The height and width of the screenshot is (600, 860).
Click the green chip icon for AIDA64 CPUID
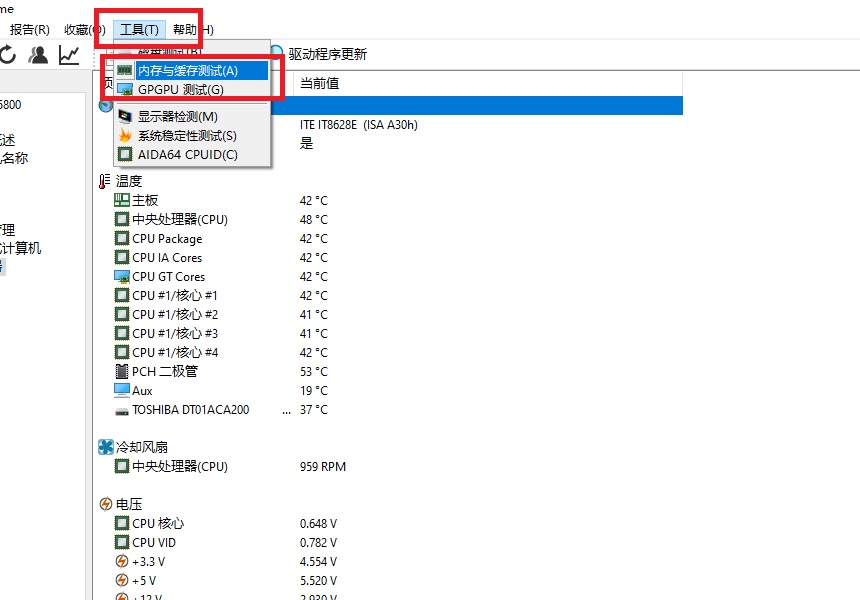(124, 154)
